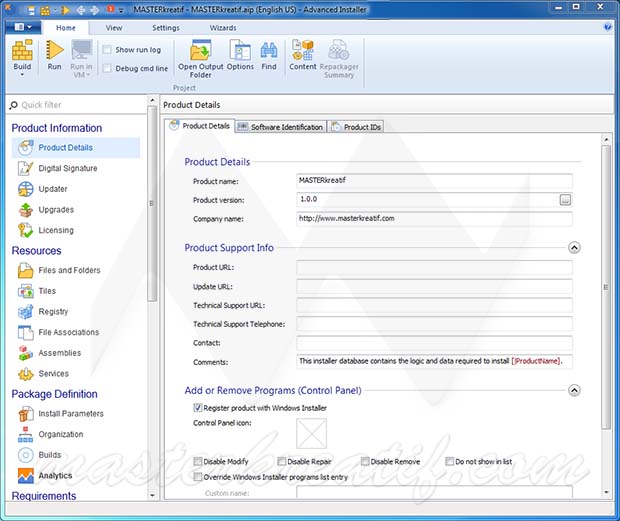Click the Find binoculars icon
620x521 pixels.
point(269,55)
